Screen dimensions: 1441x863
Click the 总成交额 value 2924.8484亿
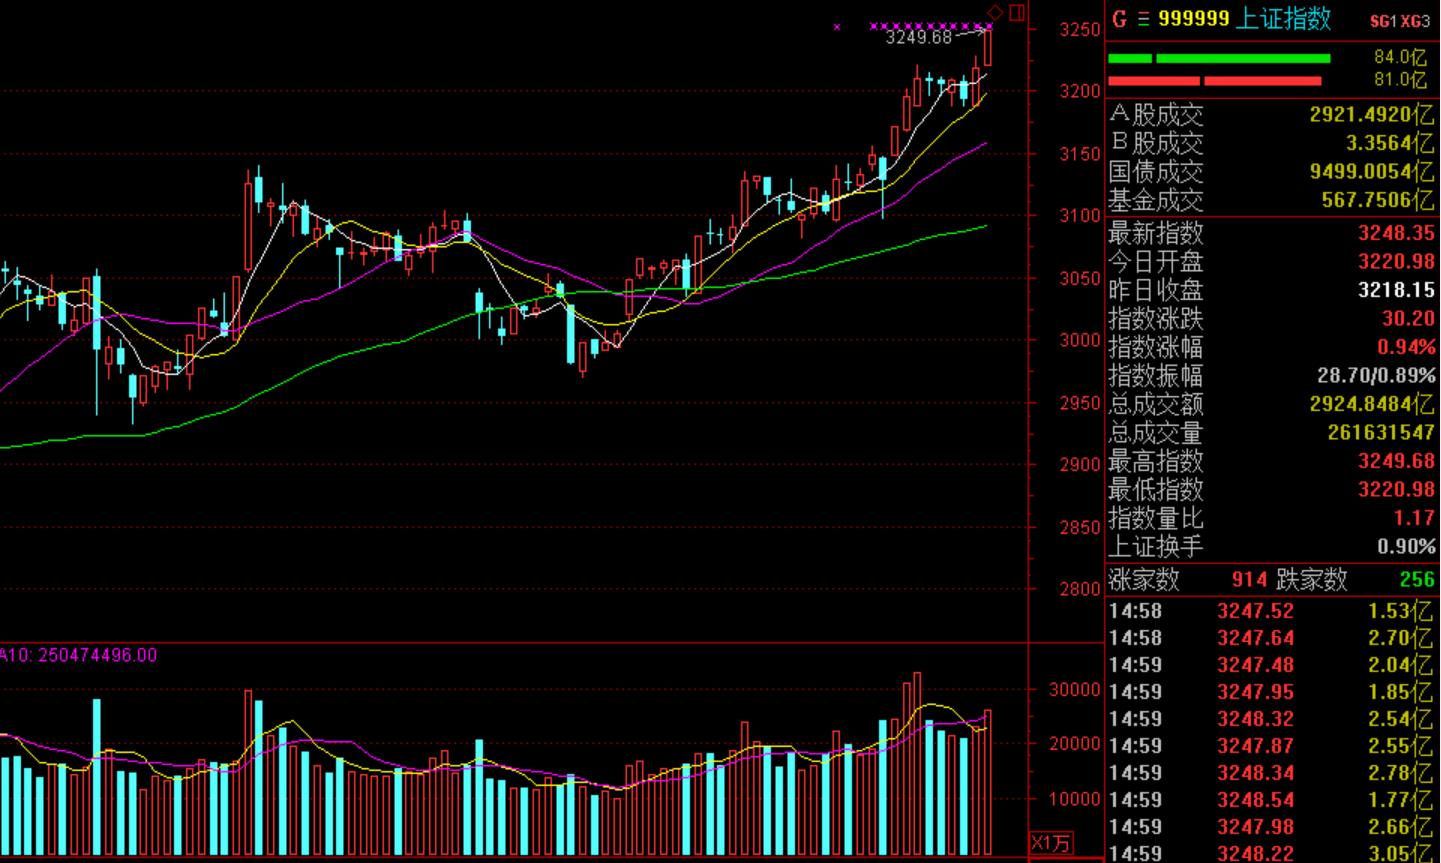1372,404
